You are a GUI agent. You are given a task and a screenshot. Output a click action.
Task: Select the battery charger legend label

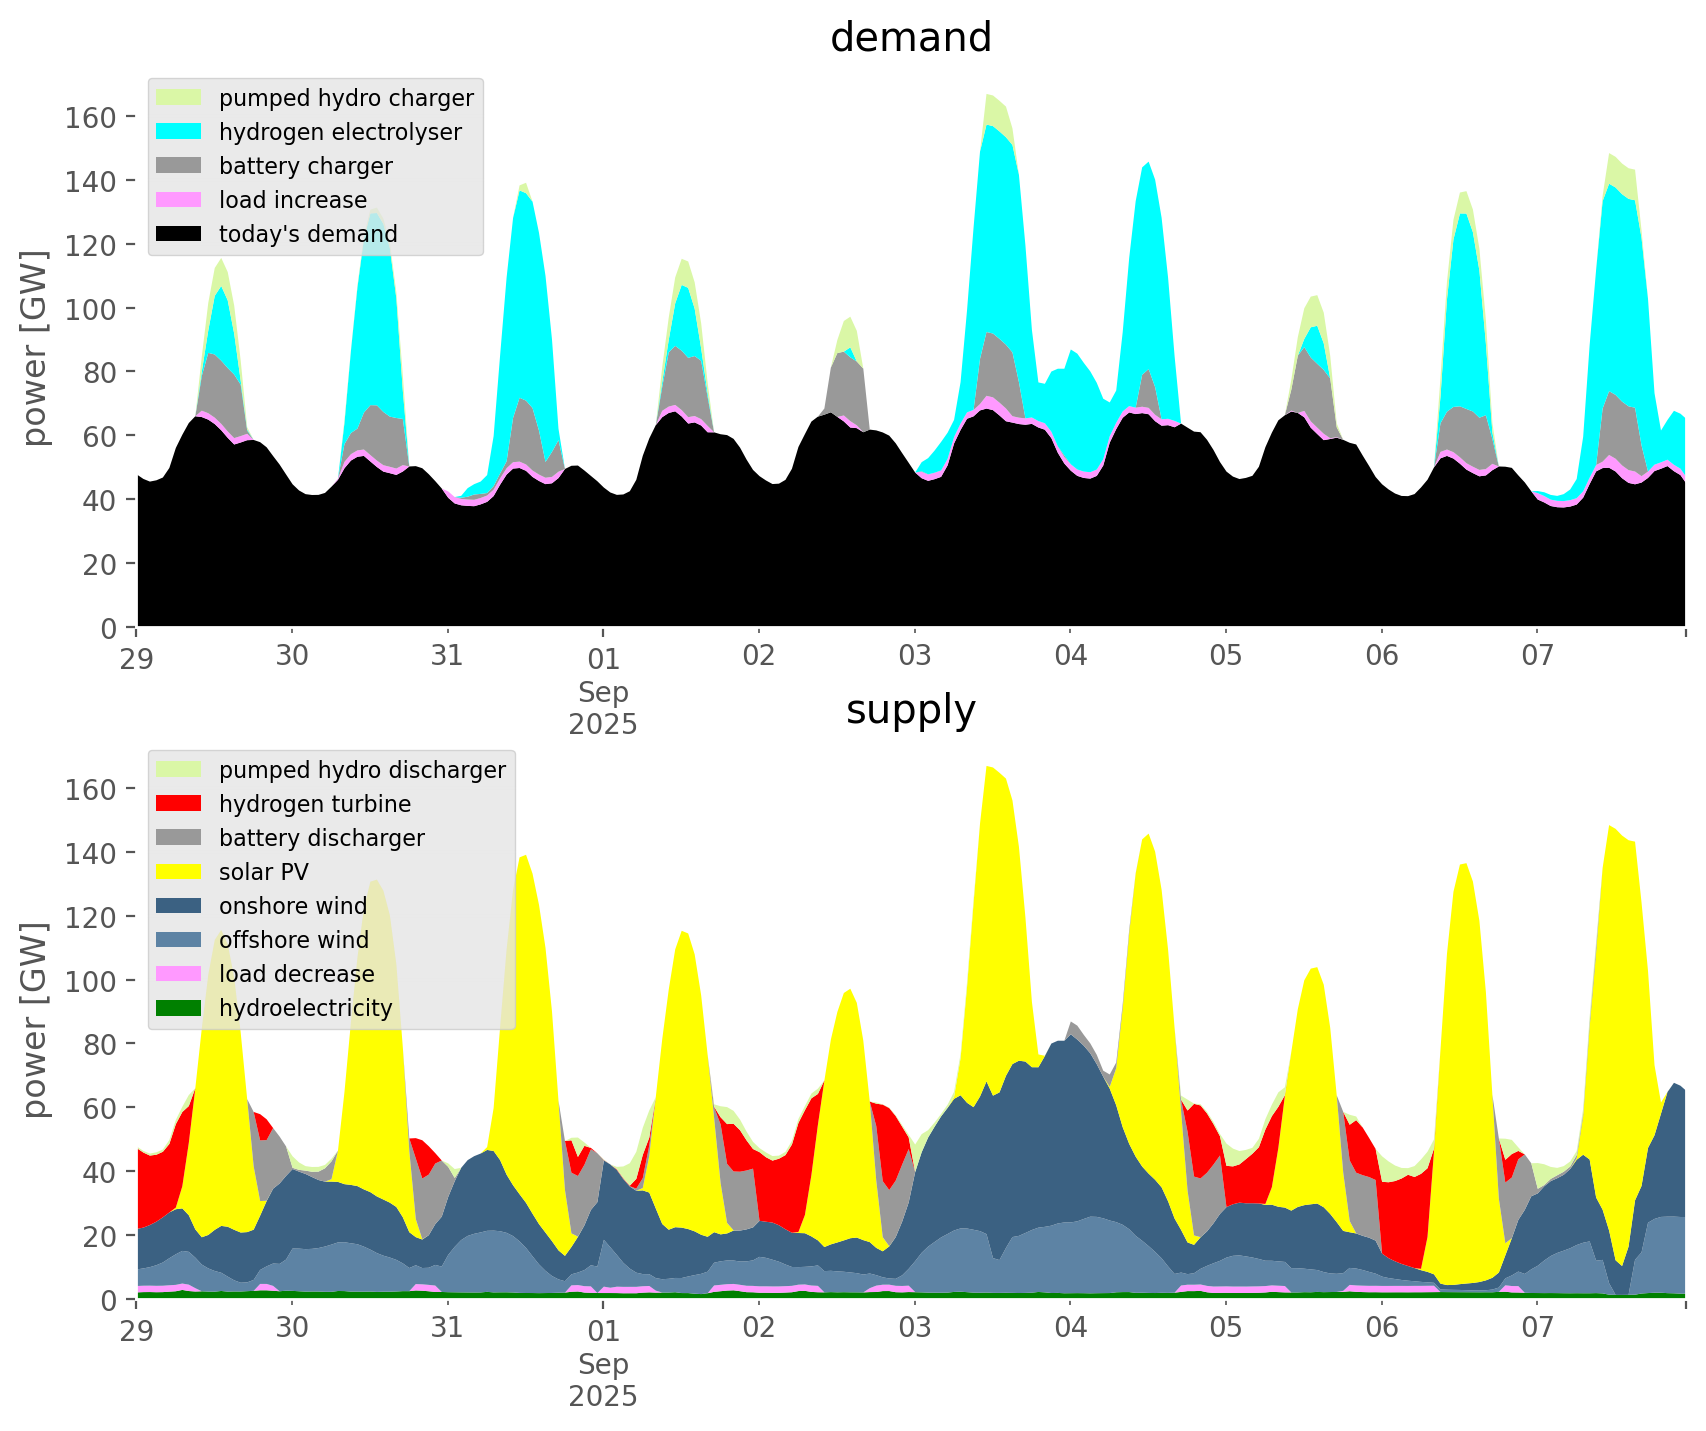coord(305,166)
